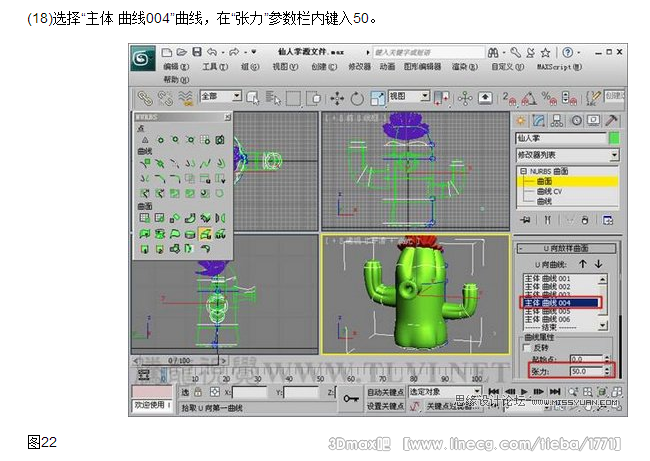Move the U curve down with the down arrow
This screenshot has height=461, width=650.
click(598, 264)
